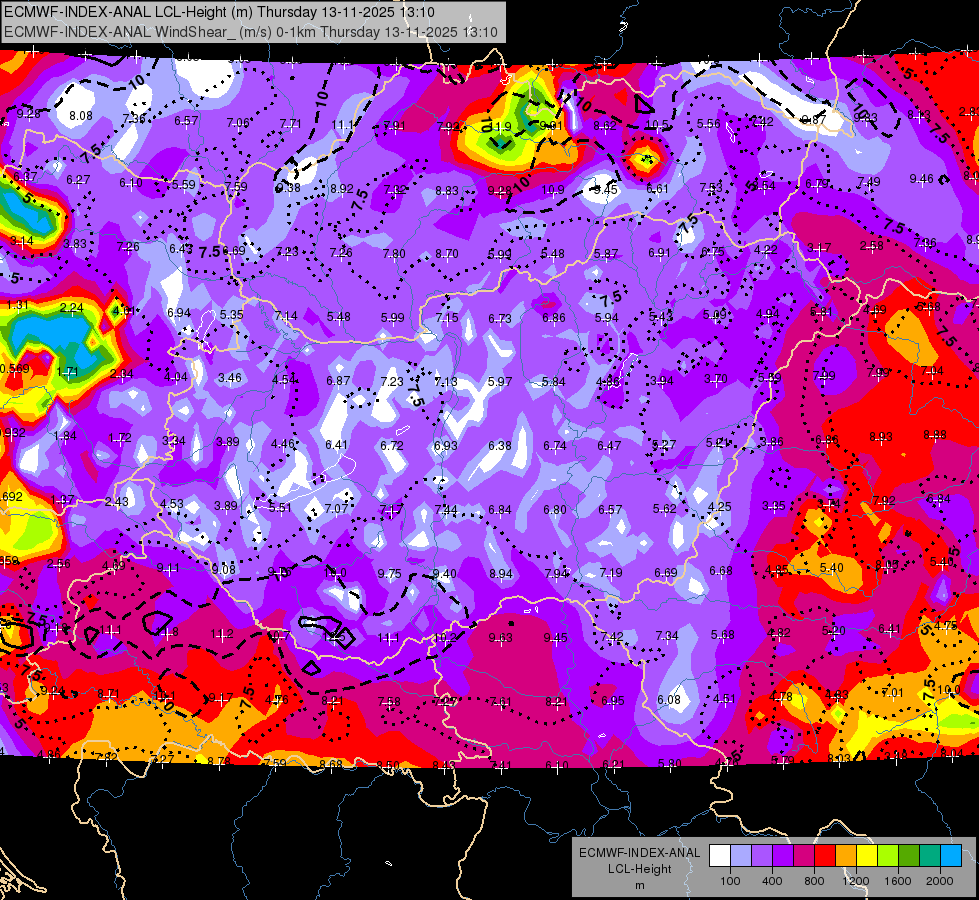Click wind shear value 5.97

[x=499, y=381]
